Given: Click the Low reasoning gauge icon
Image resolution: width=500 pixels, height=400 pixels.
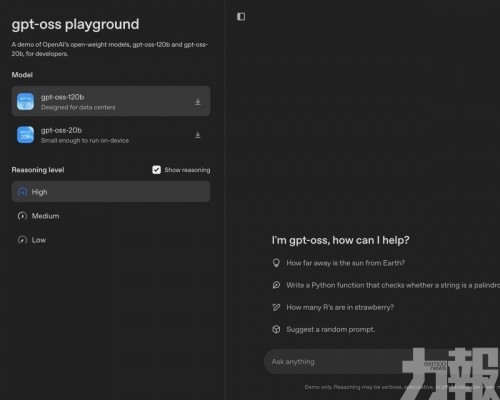Looking at the screenshot, I should point(22,240).
